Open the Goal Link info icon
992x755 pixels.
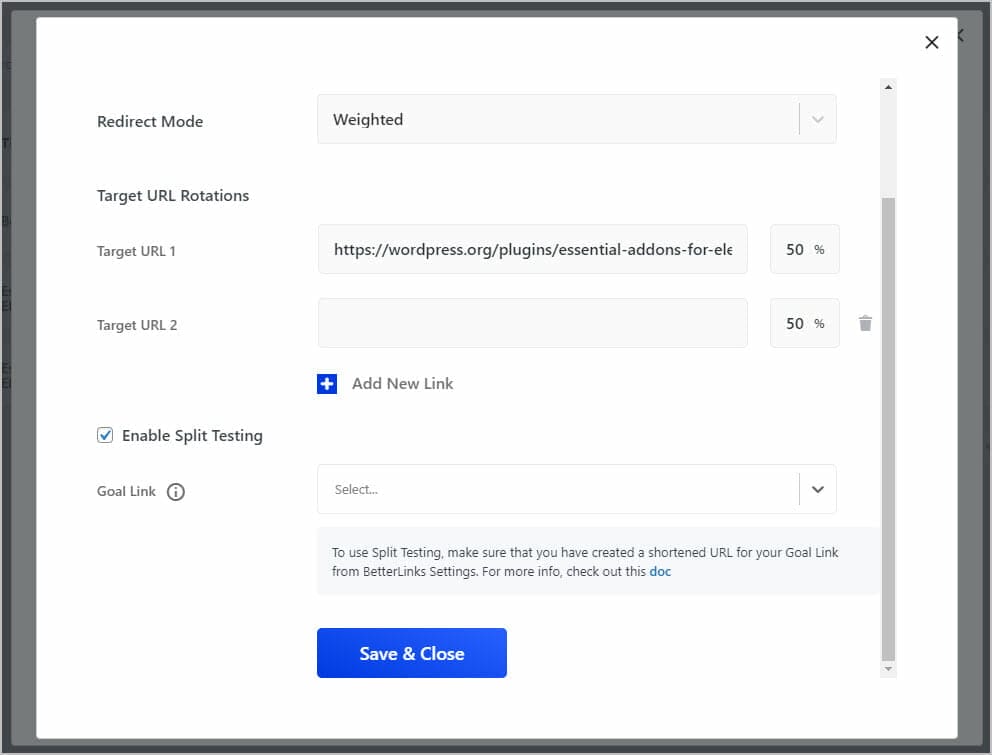click(175, 492)
